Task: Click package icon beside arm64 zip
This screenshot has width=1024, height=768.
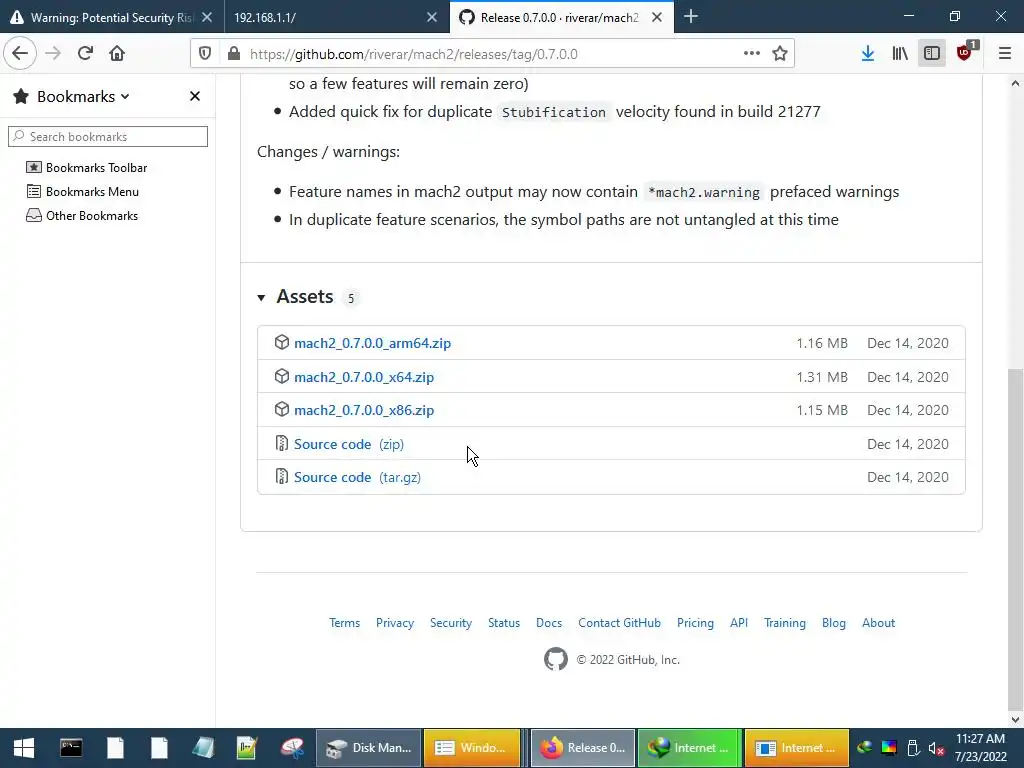Action: pos(281,343)
